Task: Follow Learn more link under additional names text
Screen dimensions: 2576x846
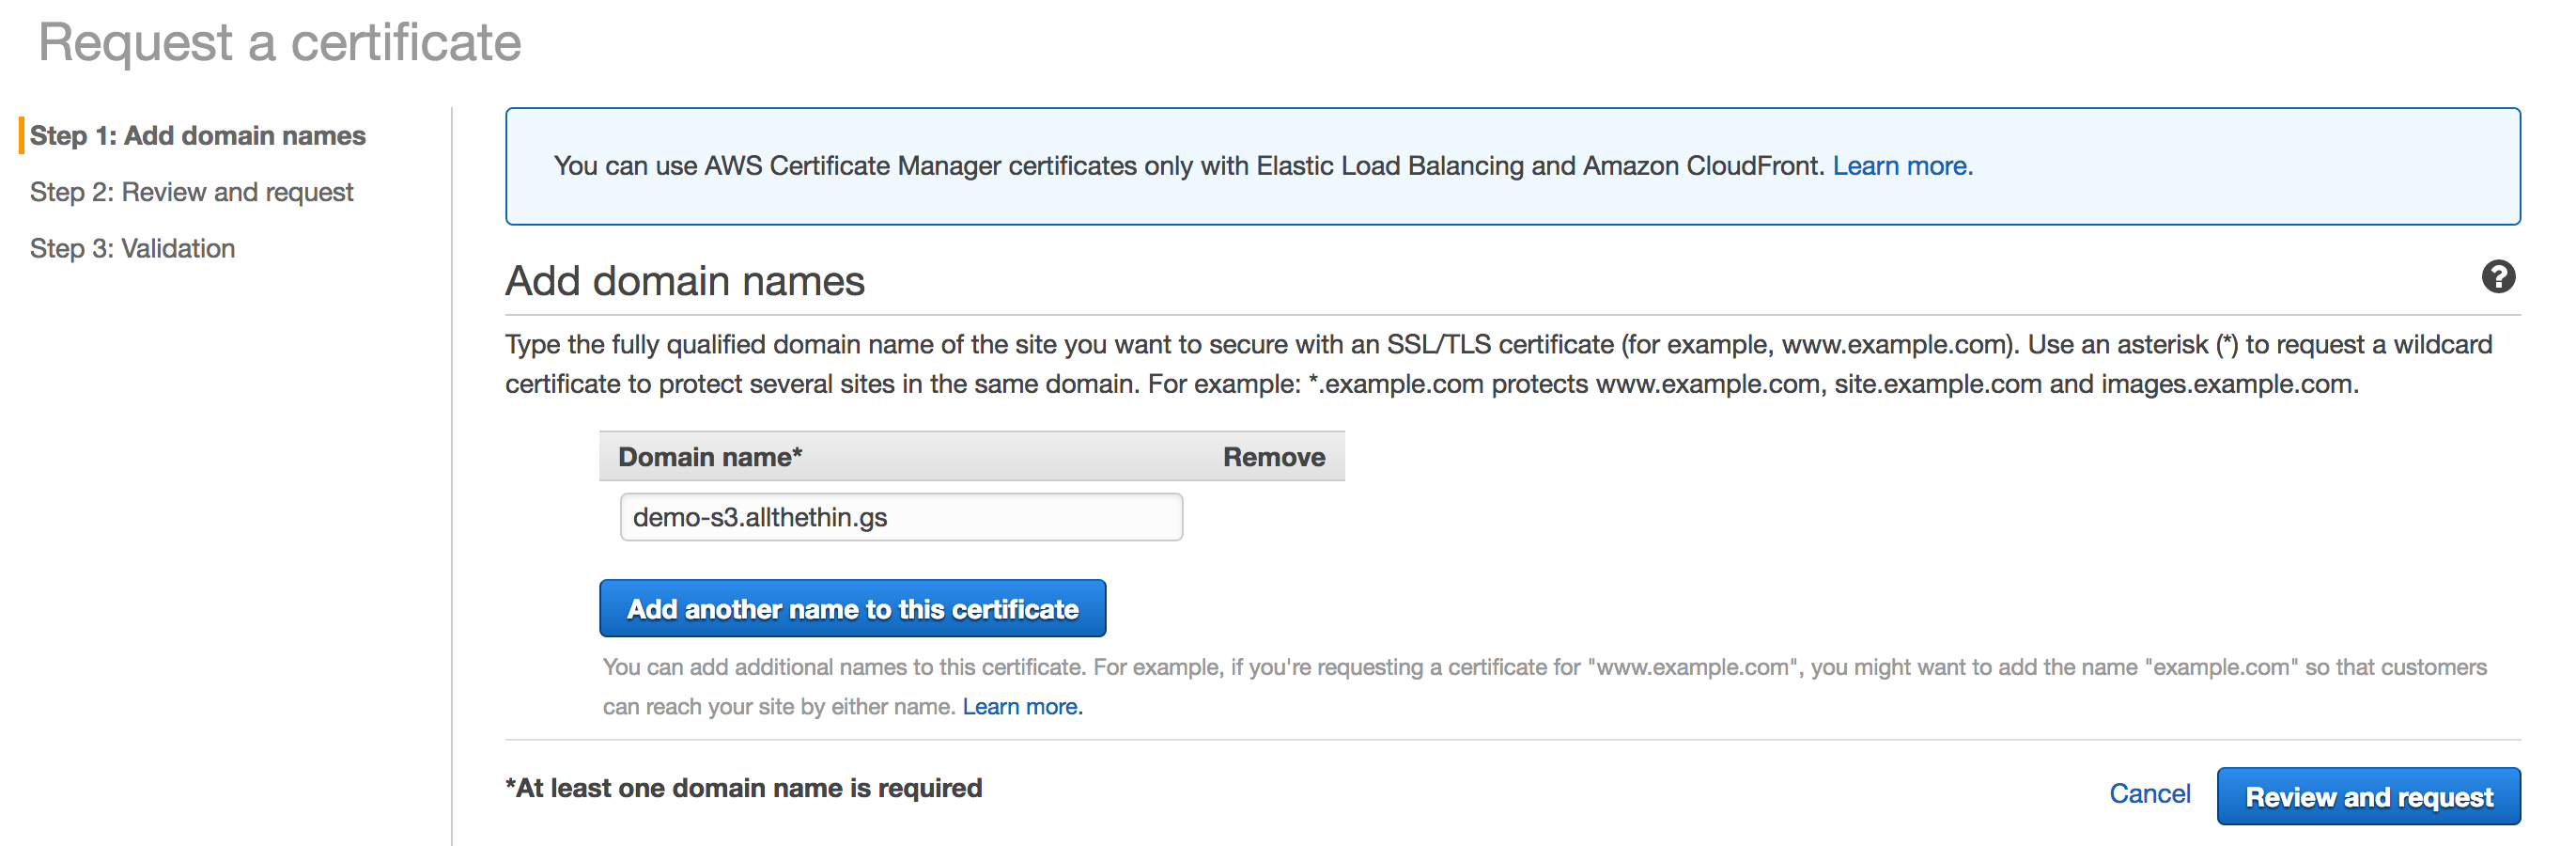Action: [x=1022, y=706]
